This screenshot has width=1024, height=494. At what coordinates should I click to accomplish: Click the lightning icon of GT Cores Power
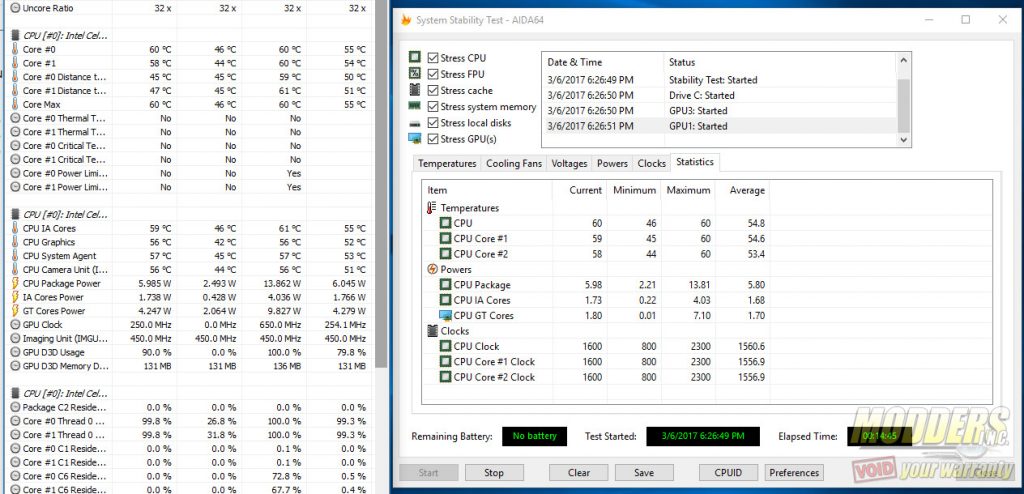pos(15,311)
